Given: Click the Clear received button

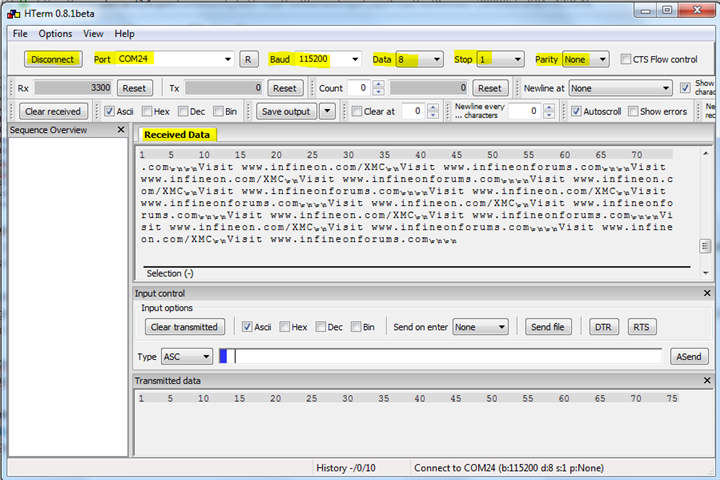Looking at the screenshot, I should pyautogui.click(x=53, y=111).
